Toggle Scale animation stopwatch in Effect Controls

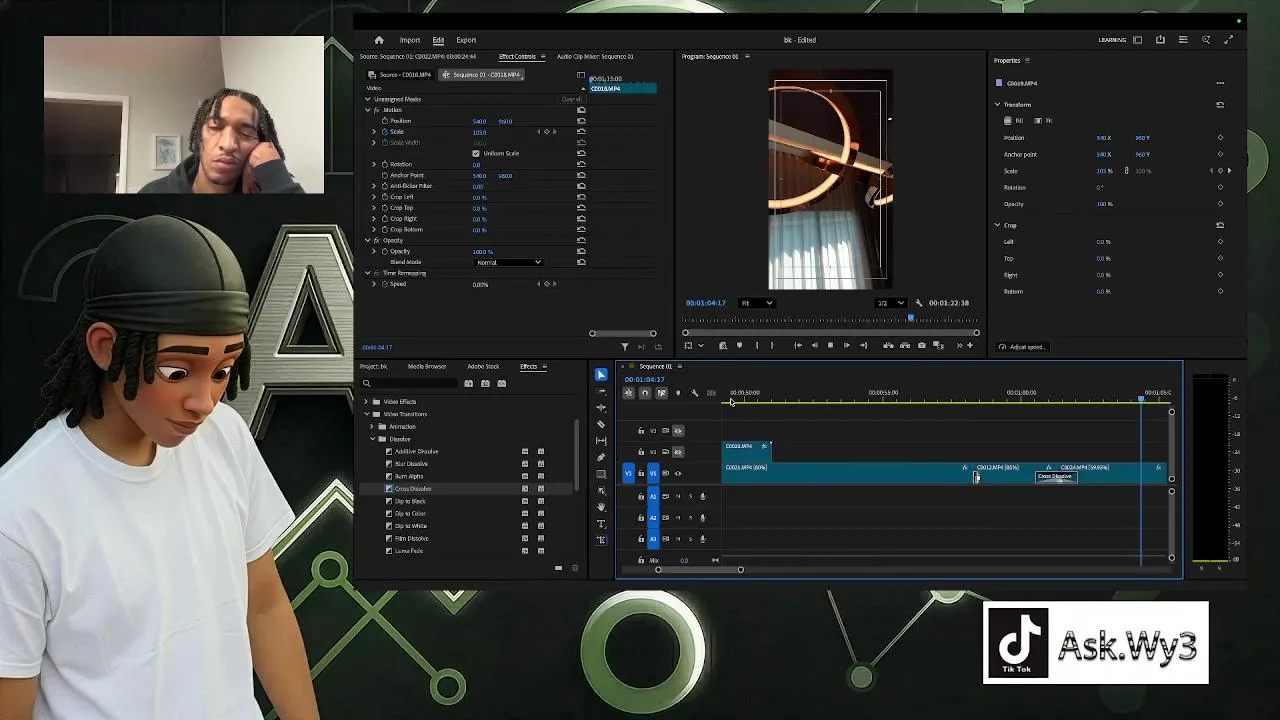[383, 132]
